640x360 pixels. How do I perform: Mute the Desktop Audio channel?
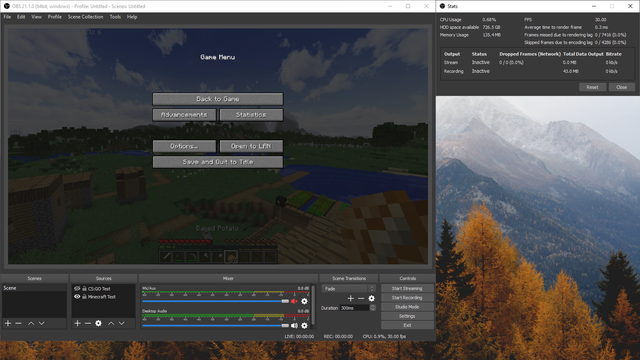pyautogui.click(x=294, y=325)
